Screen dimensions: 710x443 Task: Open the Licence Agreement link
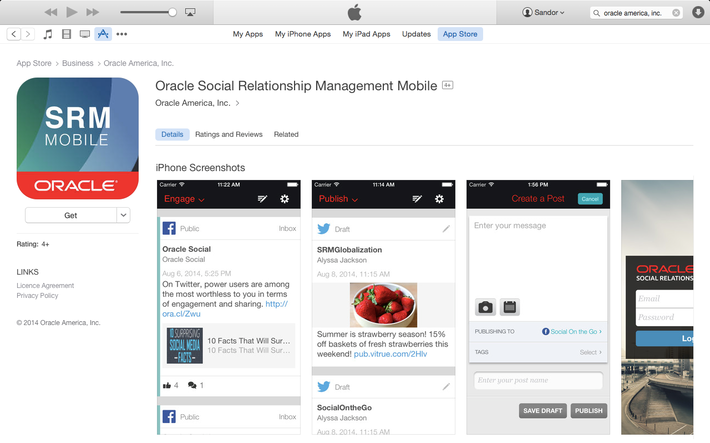[45, 285]
